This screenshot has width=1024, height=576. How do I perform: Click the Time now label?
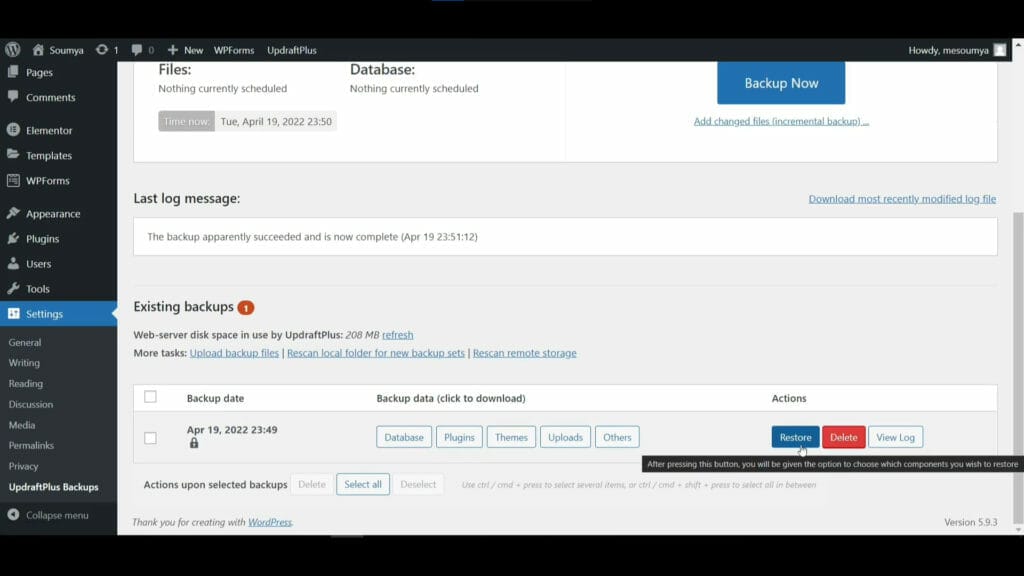[186, 121]
